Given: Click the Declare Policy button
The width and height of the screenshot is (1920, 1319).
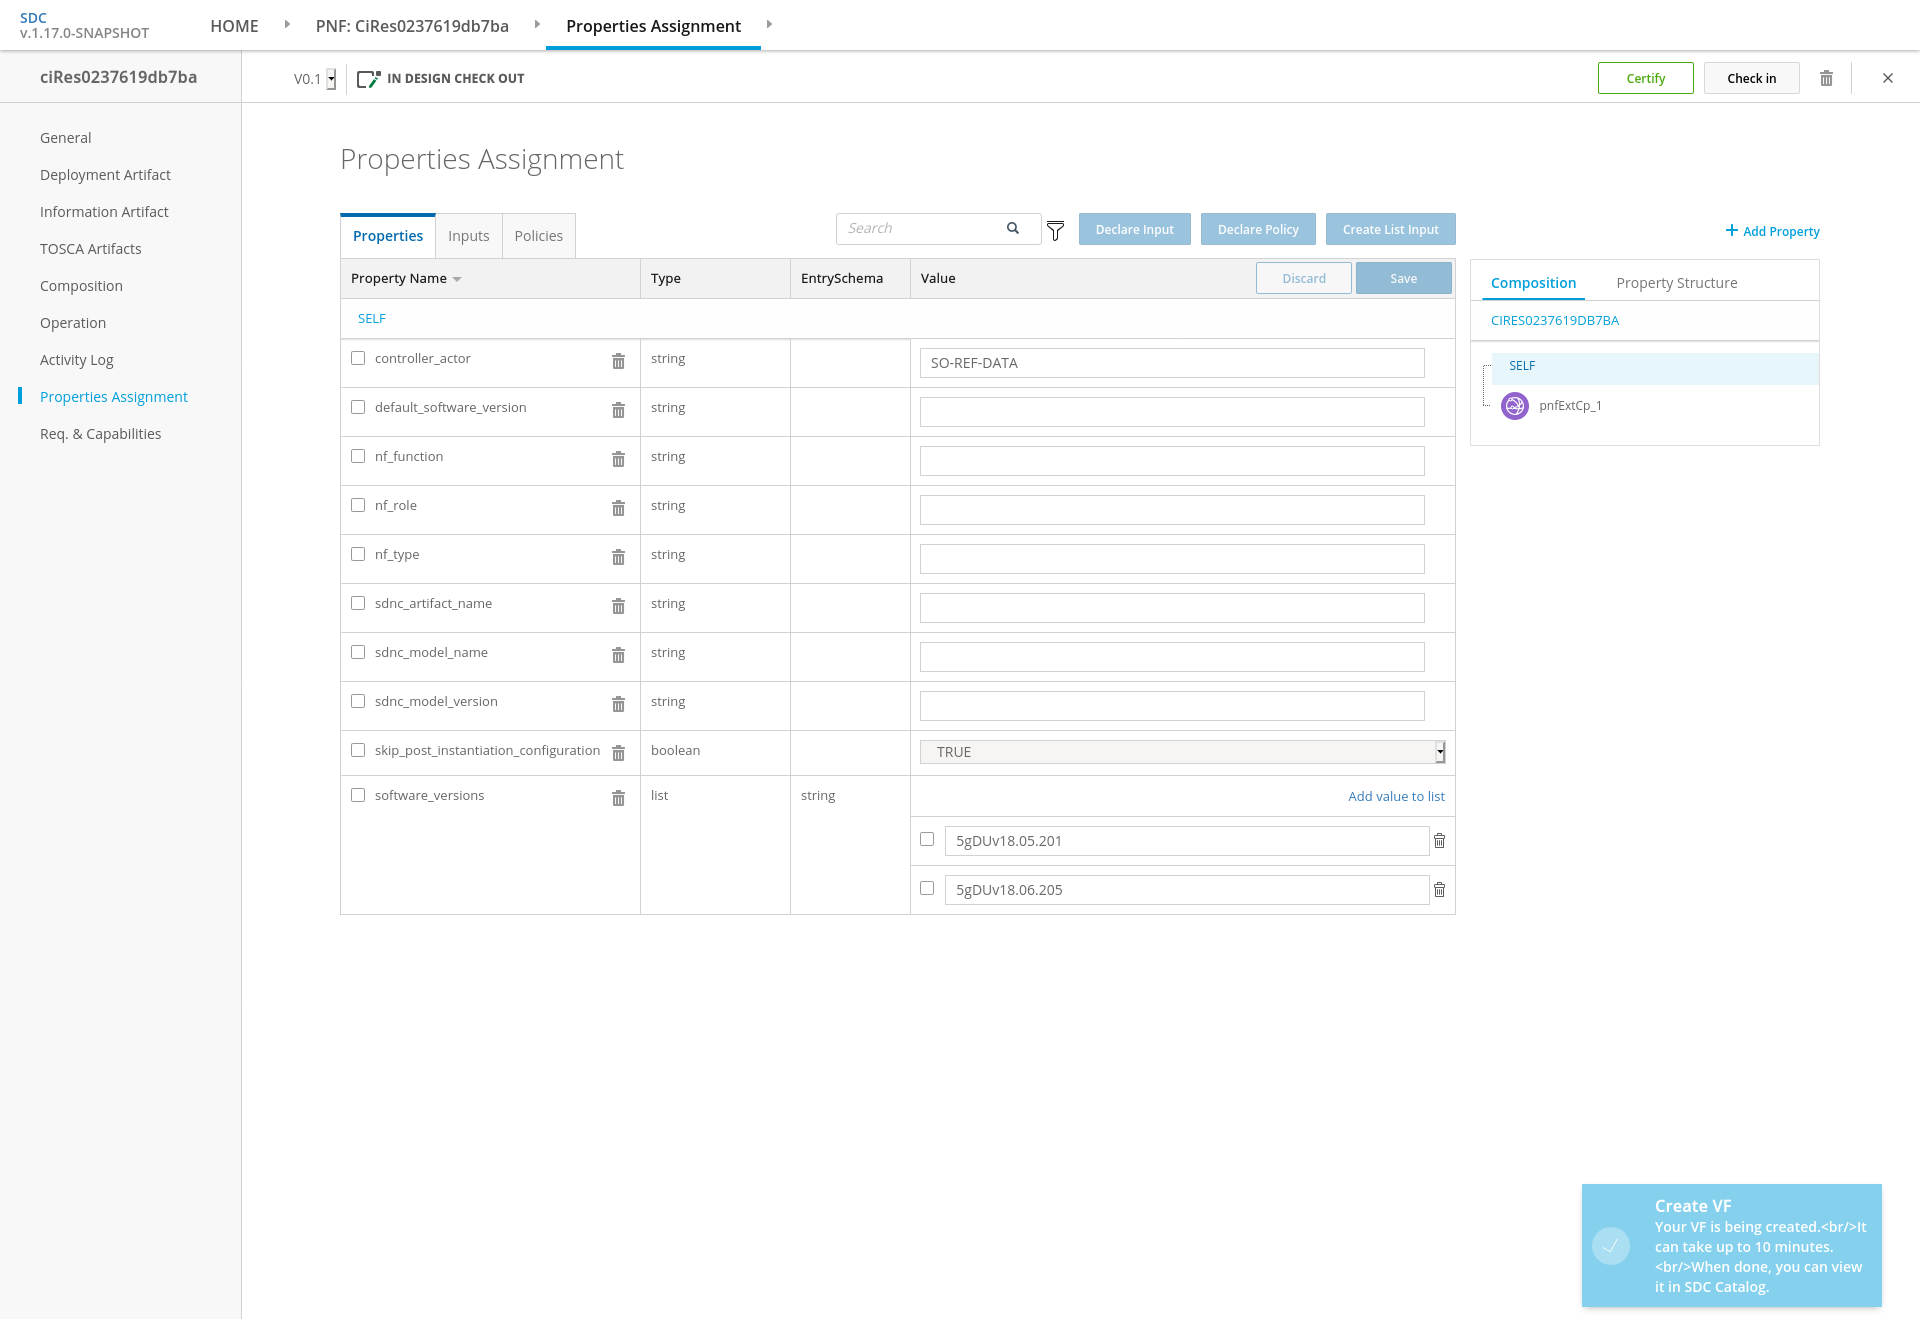Looking at the screenshot, I should pos(1258,229).
